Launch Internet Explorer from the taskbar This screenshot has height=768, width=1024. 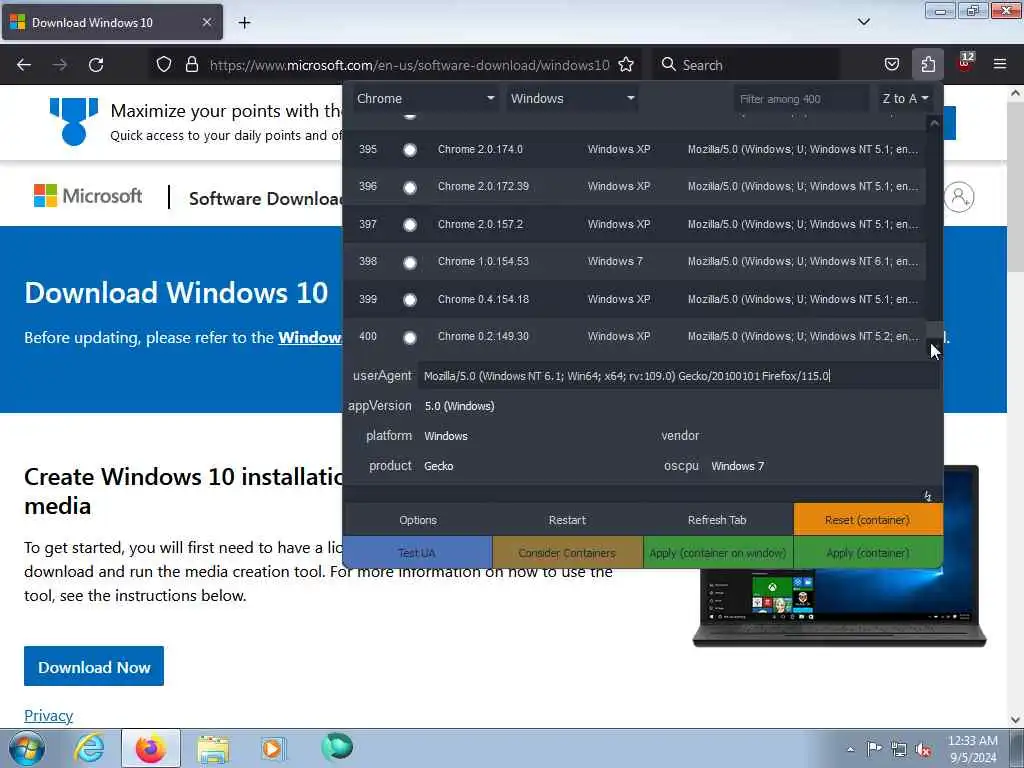click(89, 748)
